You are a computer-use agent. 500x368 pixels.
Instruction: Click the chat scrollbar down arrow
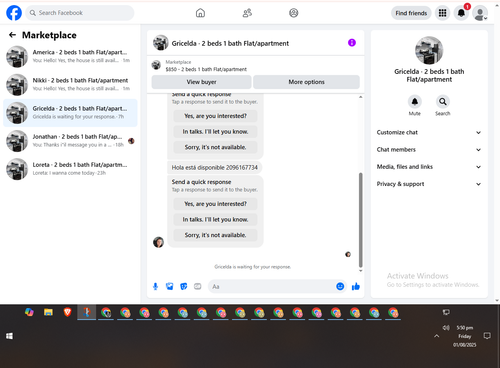point(361,271)
